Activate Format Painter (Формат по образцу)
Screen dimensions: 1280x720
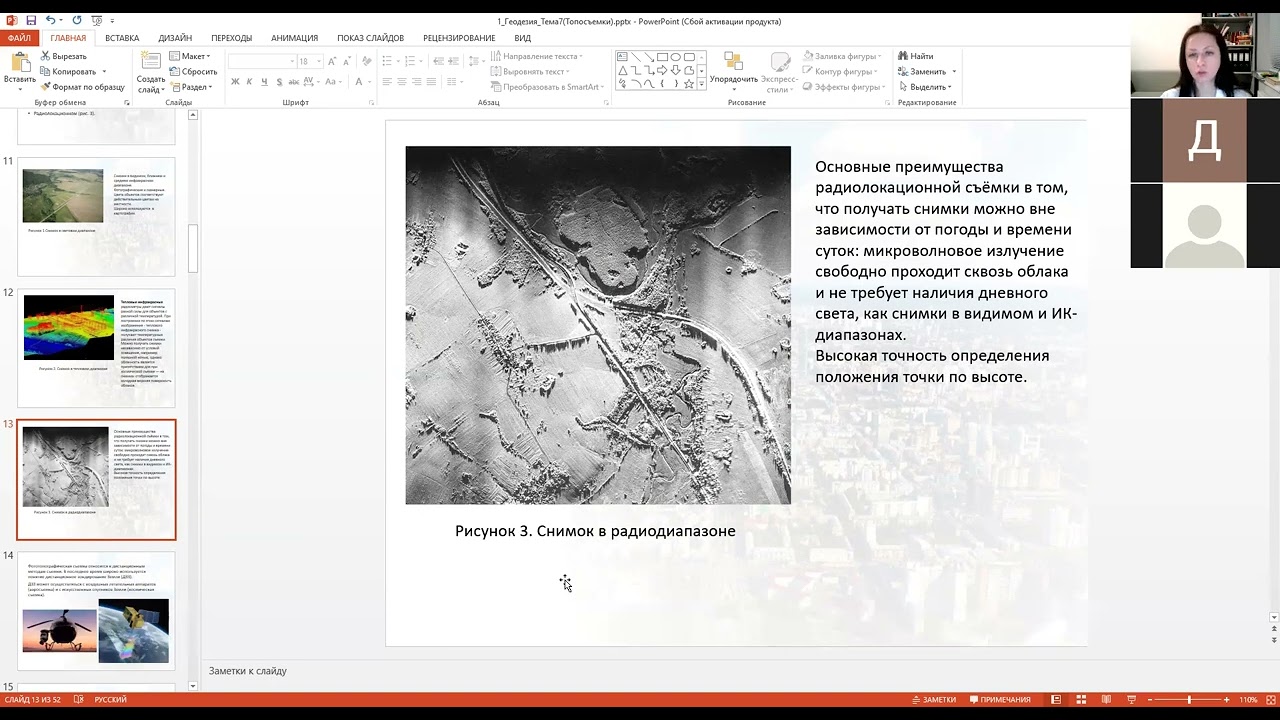point(82,87)
